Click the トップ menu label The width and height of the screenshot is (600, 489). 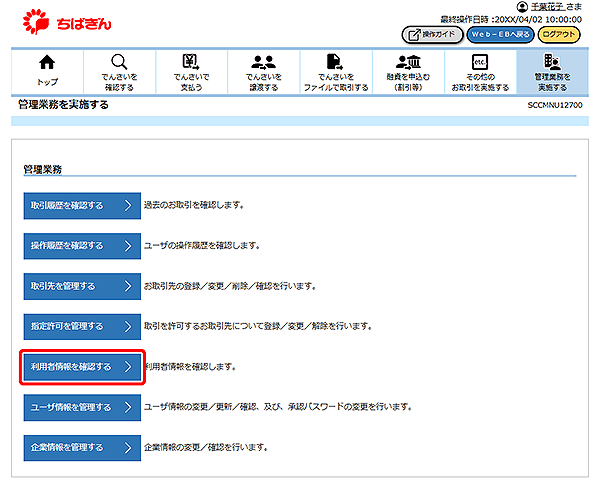(47, 82)
